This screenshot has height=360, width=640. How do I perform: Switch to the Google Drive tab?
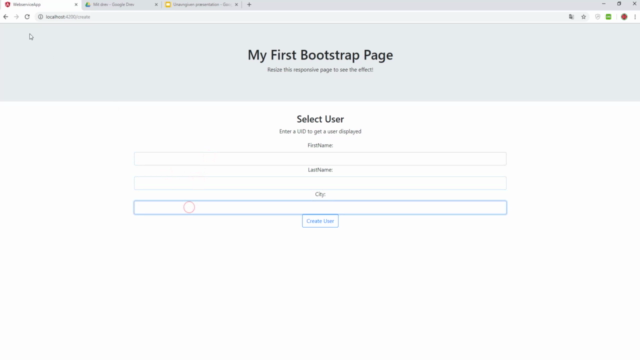tap(121, 4)
